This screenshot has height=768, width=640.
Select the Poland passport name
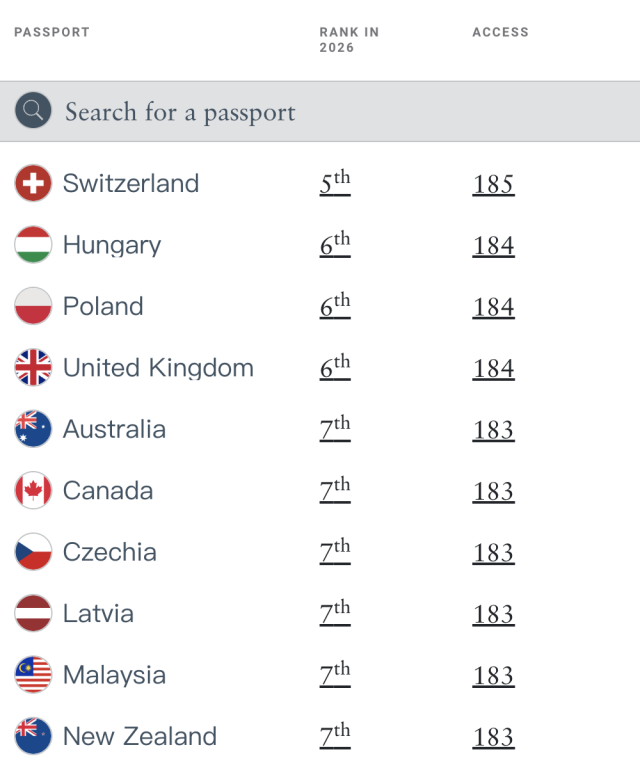103,306
